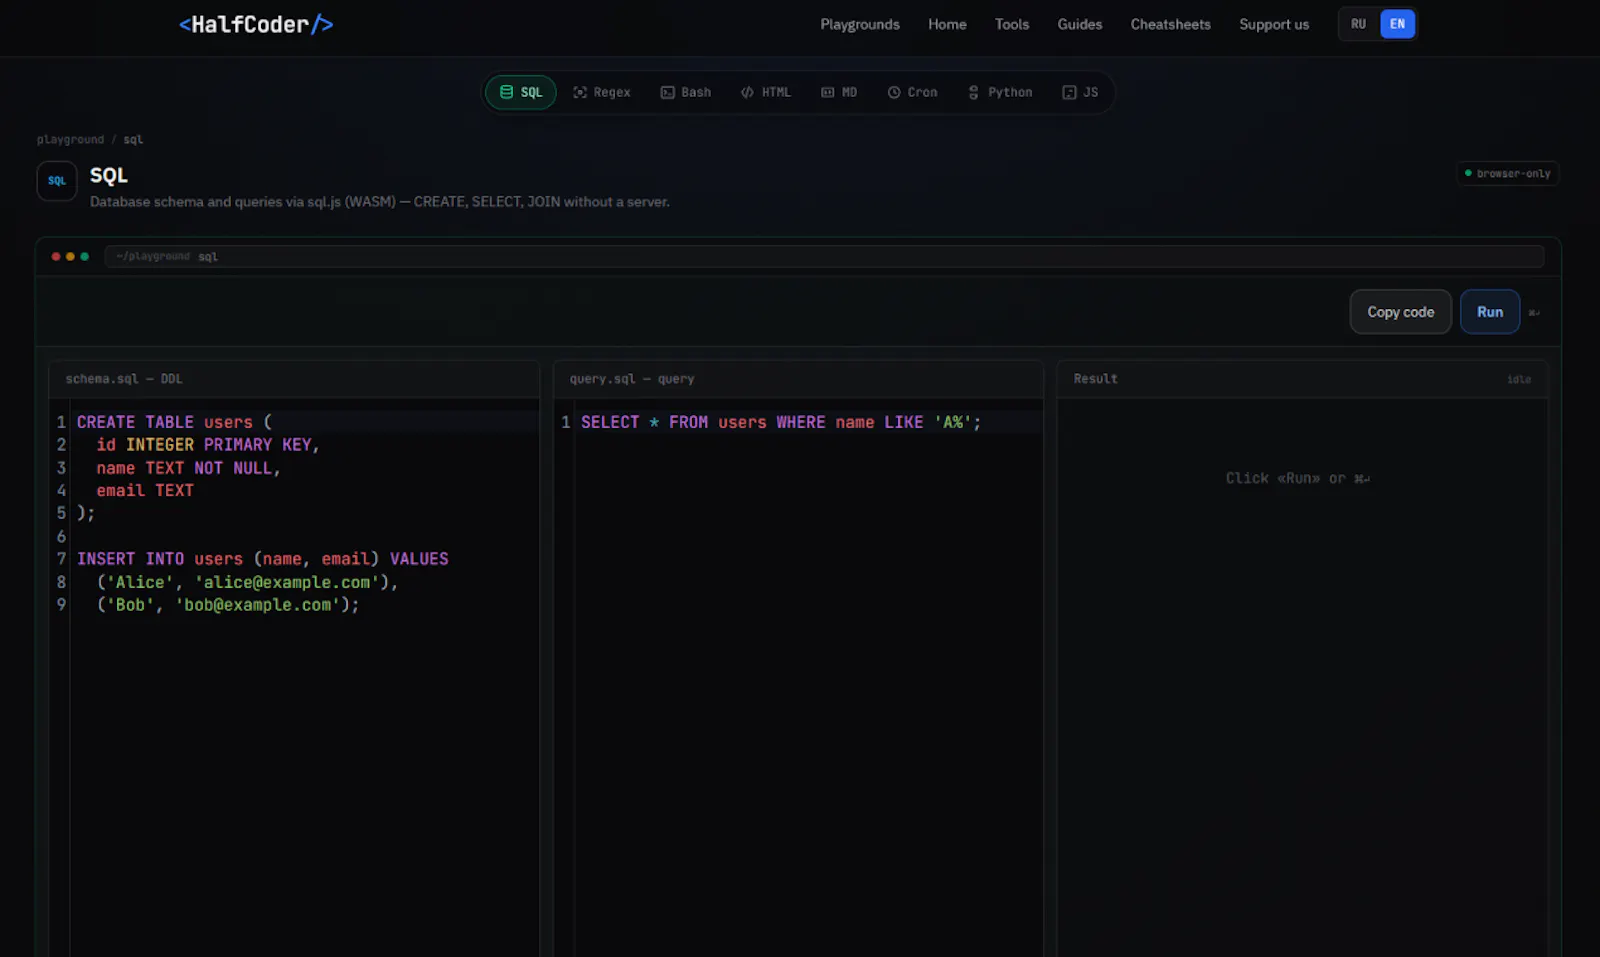Click the 'Alice' values row
The width and height of the screenshot is (1600, 957).
click(x=247, y=582)
